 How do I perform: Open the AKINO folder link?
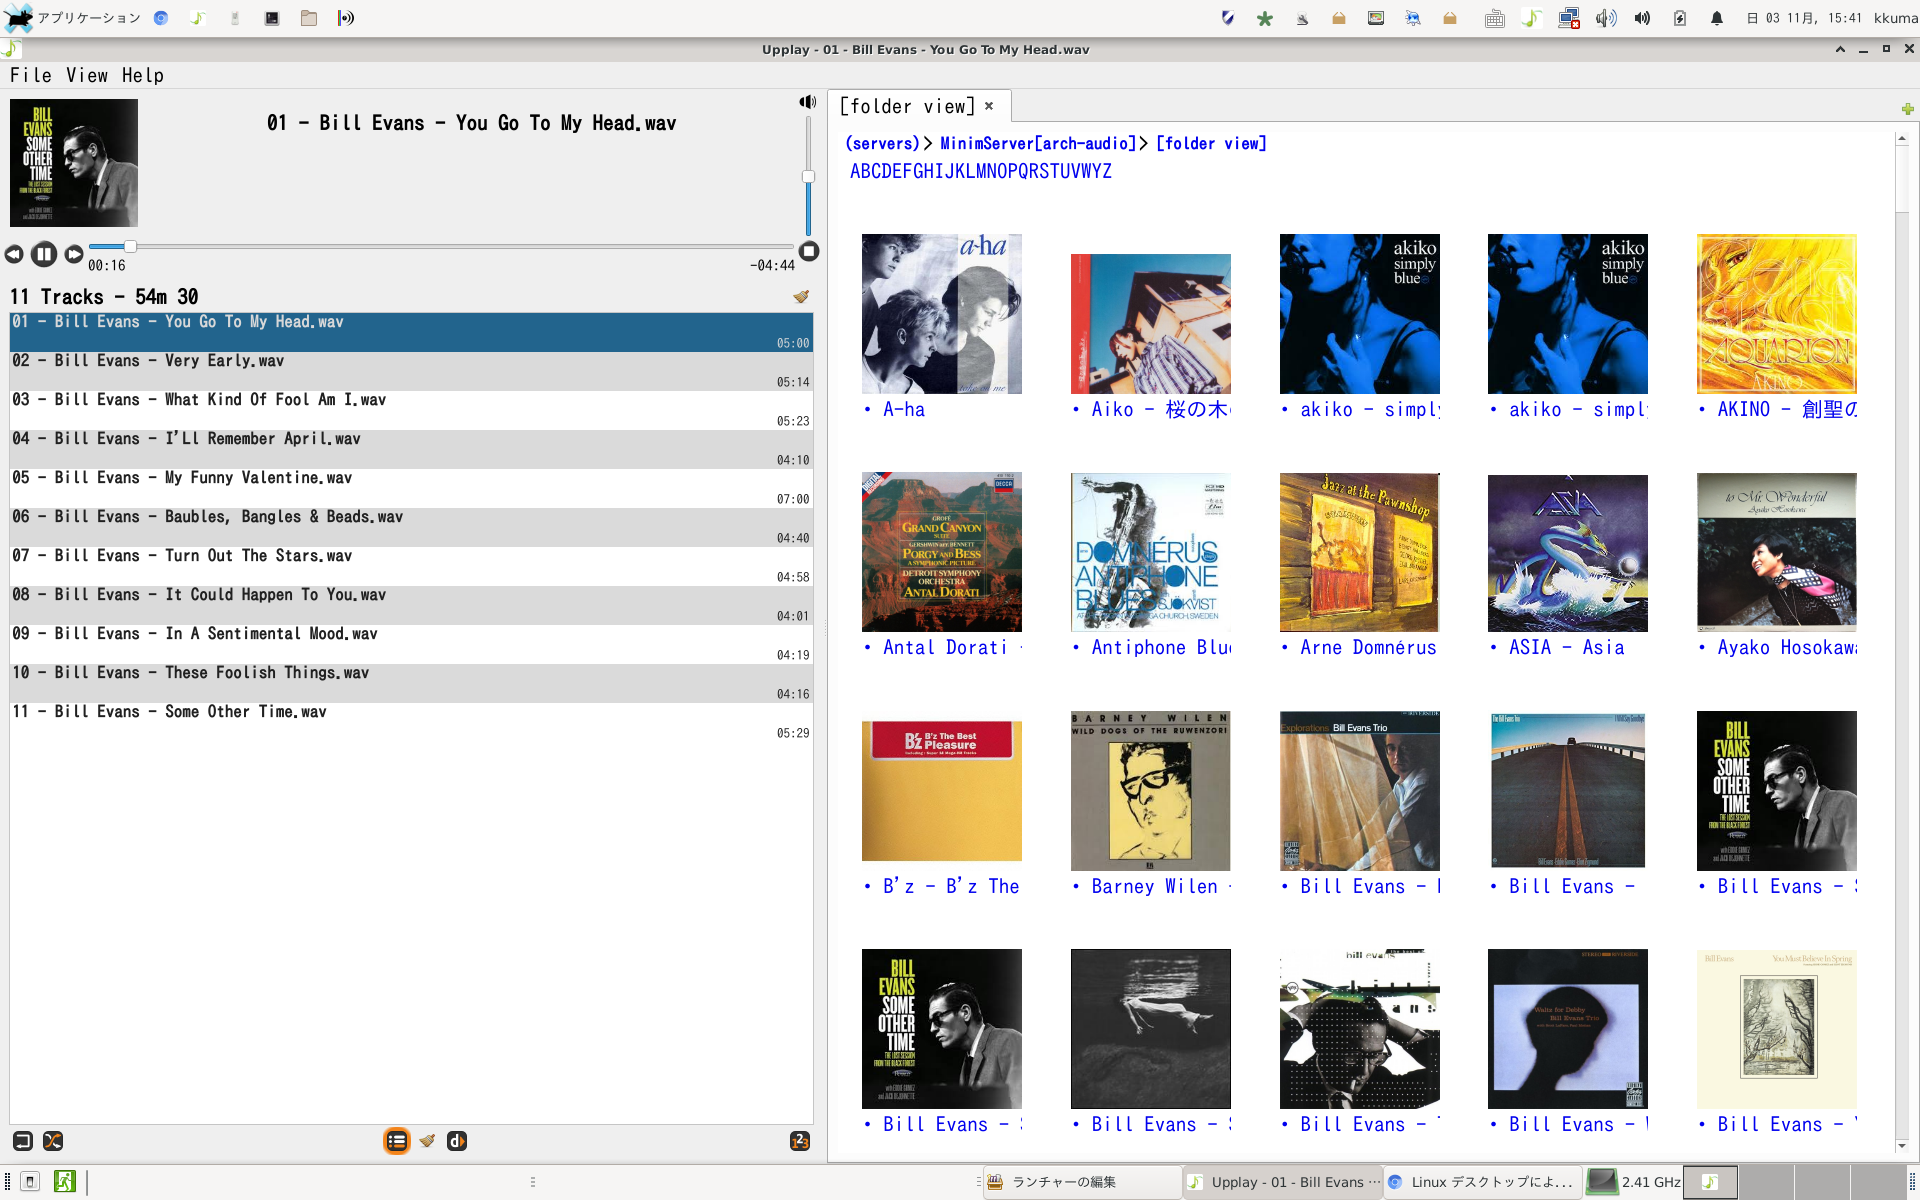[1787, 409]
